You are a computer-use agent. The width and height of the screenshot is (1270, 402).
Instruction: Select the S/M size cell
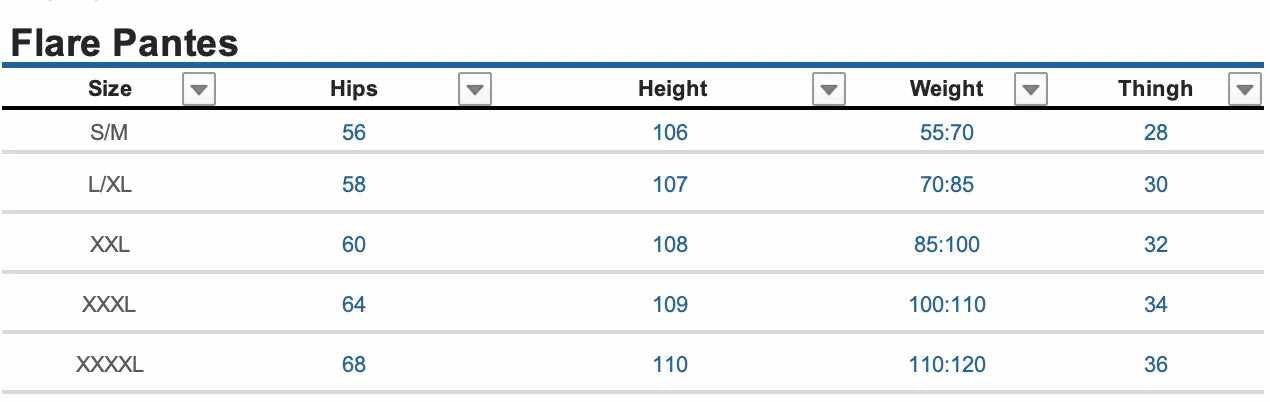pos(110,132)
